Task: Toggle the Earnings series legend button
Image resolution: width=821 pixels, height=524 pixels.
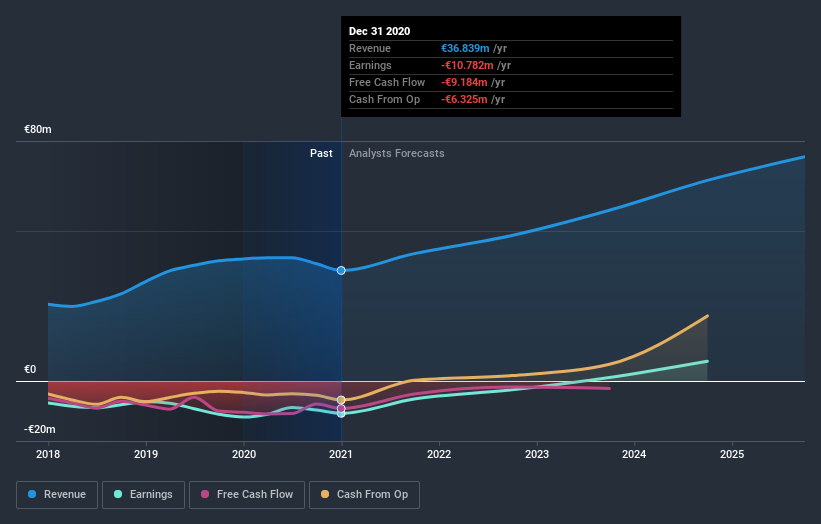Action: tap(143, 495)
